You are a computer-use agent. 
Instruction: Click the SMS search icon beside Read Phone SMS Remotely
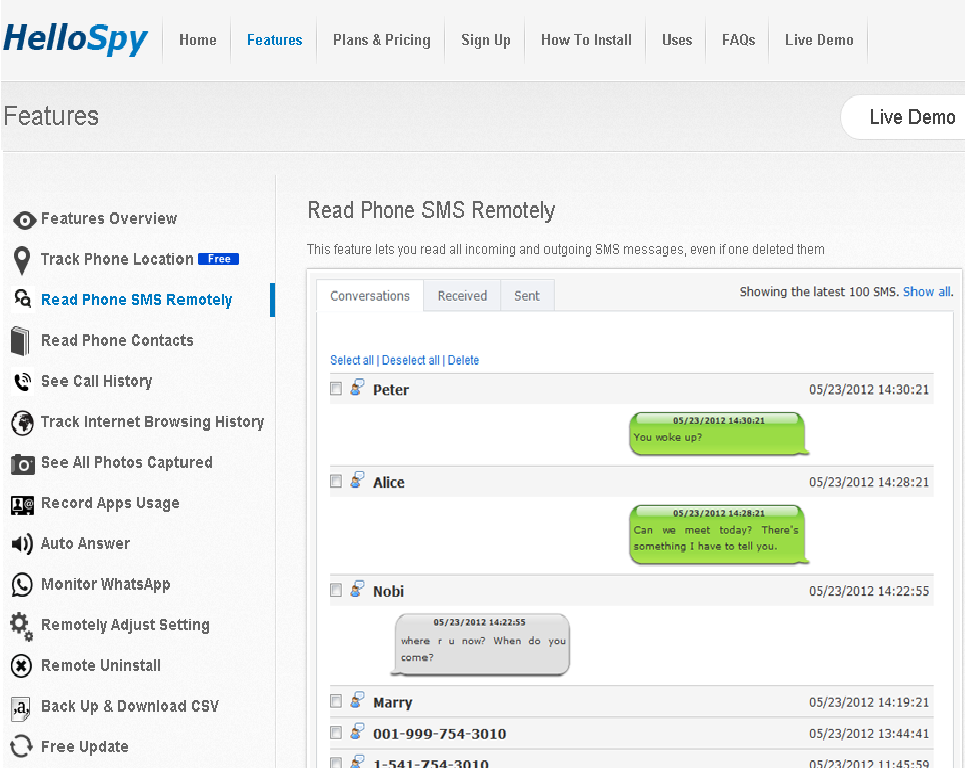point(23,299)
